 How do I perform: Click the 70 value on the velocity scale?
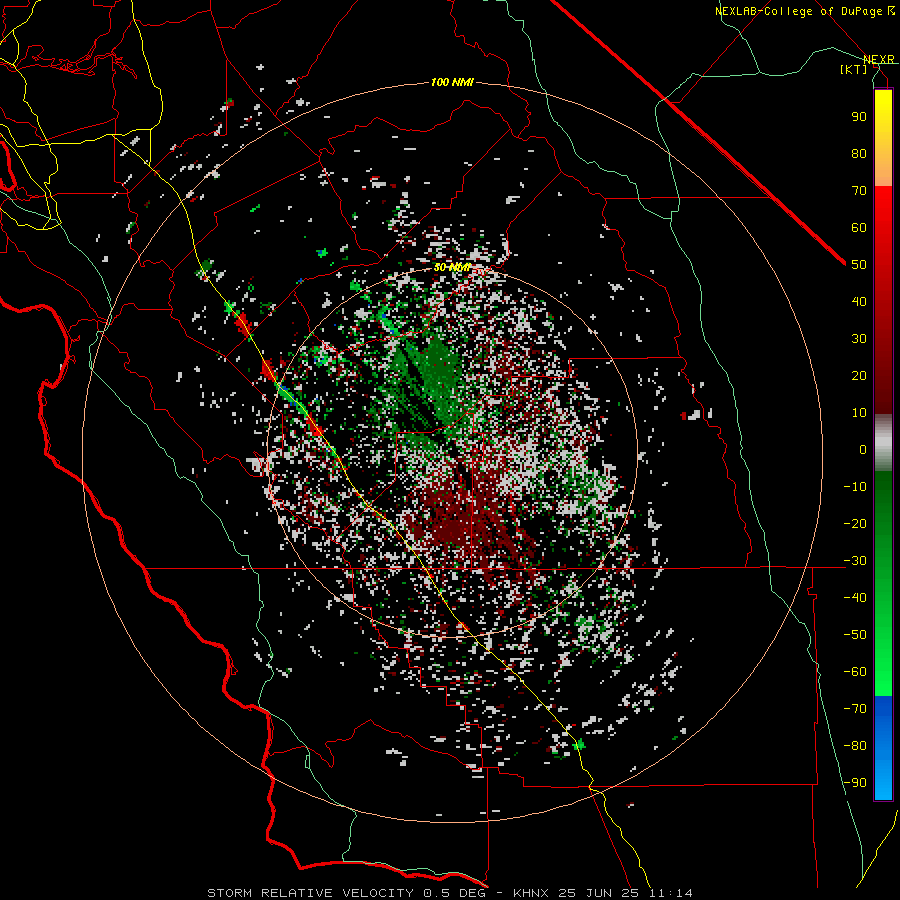pyautogui.click(x=859, y=191)
